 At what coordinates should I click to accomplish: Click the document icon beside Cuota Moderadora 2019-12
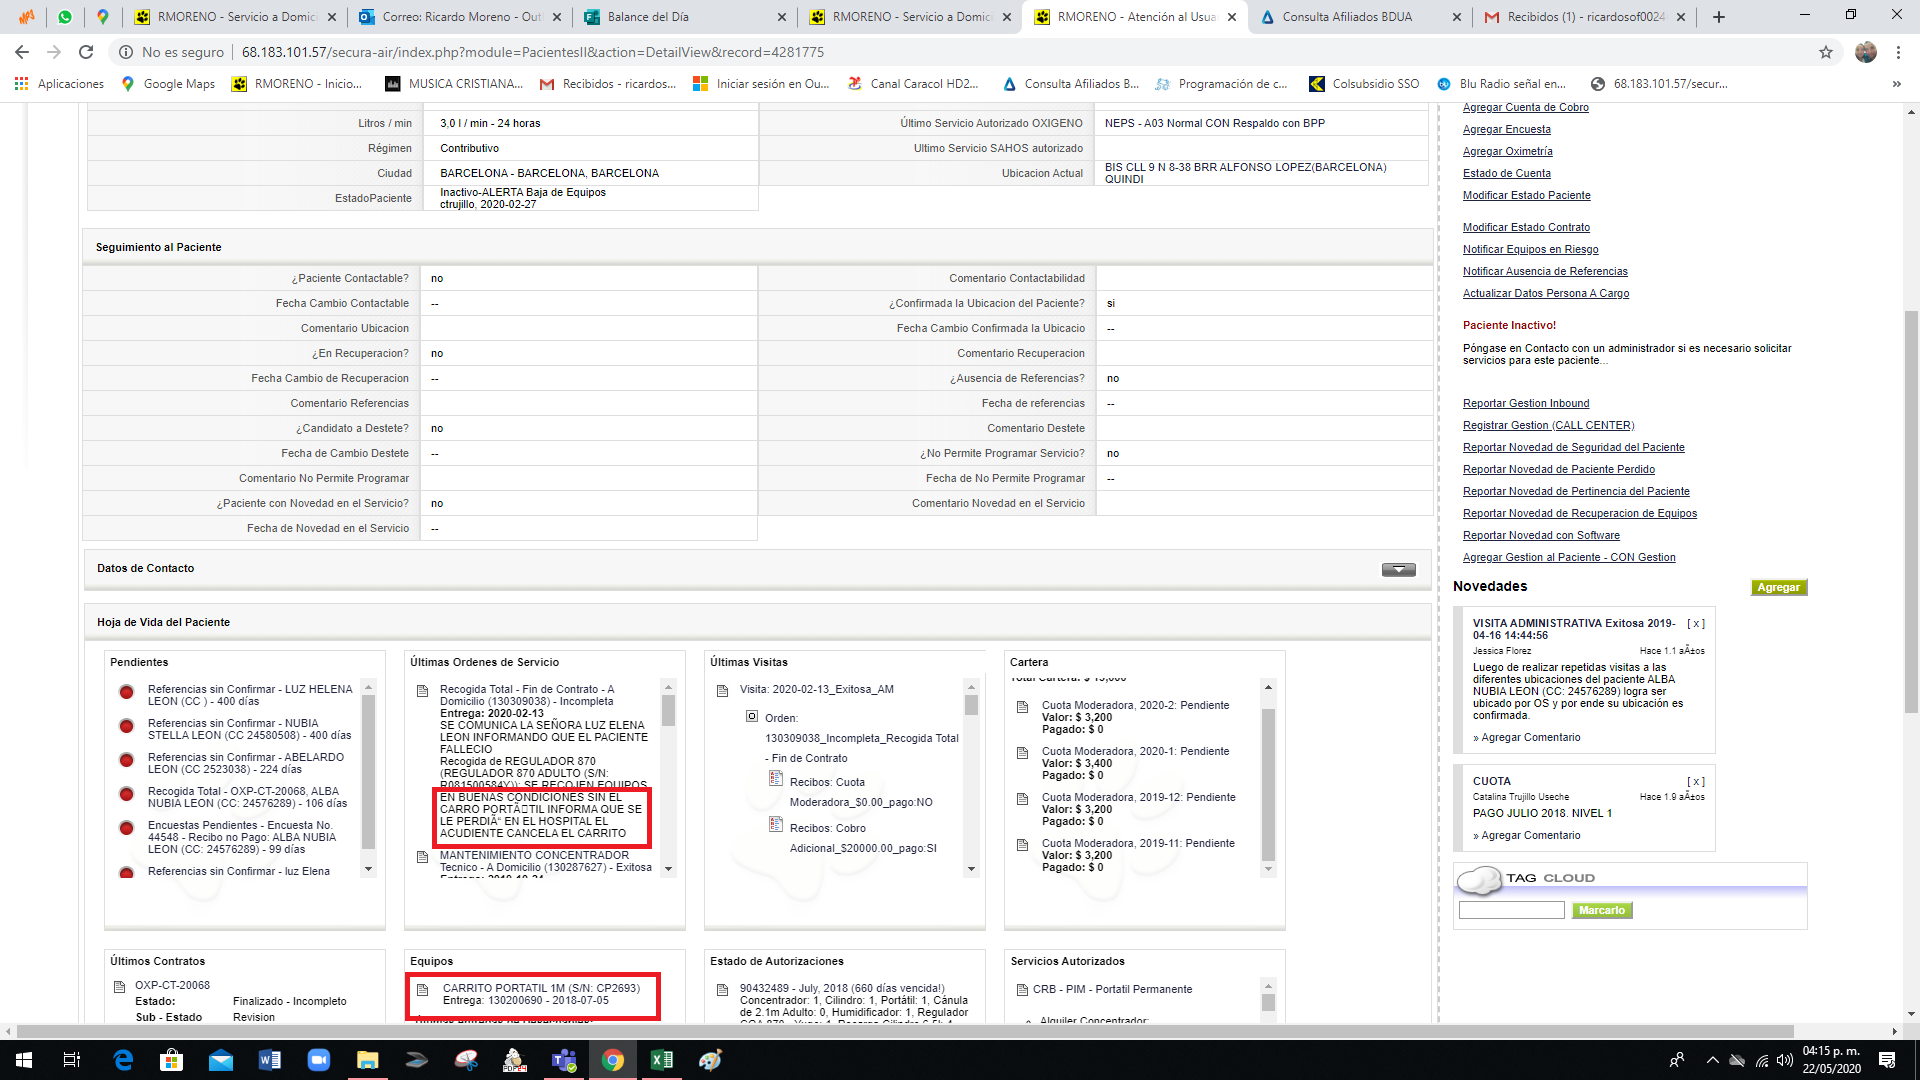(x=1022, y=799)
